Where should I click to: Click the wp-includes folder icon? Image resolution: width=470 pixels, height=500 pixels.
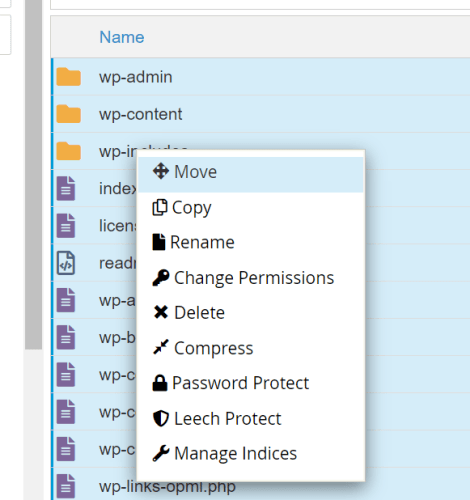[x=68, y=151]
